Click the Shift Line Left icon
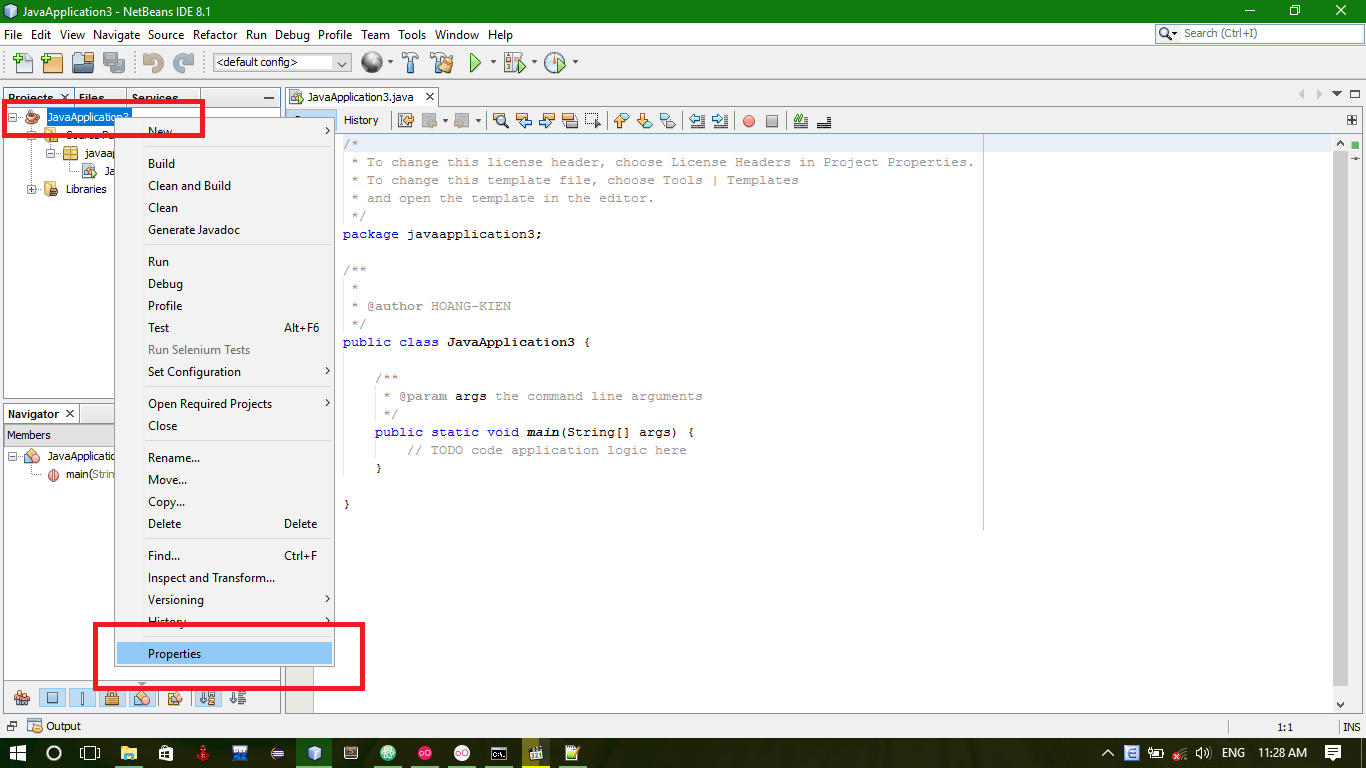The image size is (1366, 768). (x=697, y=121)
